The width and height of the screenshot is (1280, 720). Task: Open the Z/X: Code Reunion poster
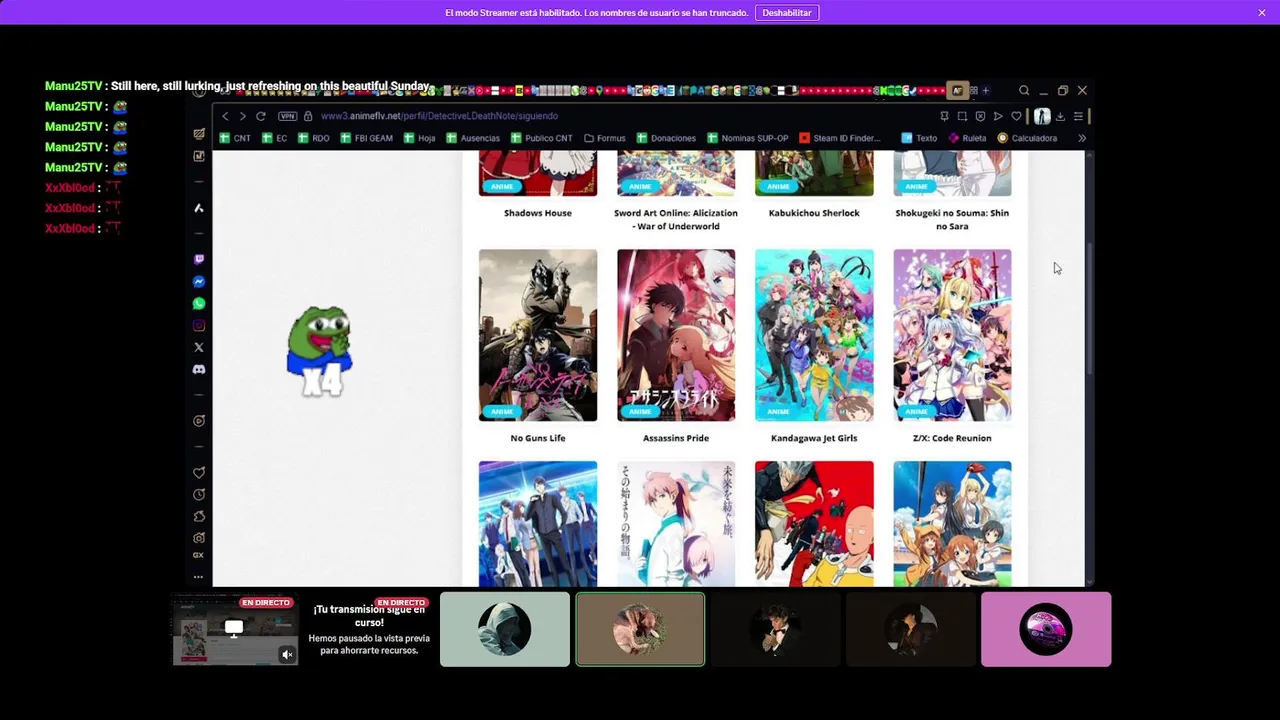click(952, 335)
